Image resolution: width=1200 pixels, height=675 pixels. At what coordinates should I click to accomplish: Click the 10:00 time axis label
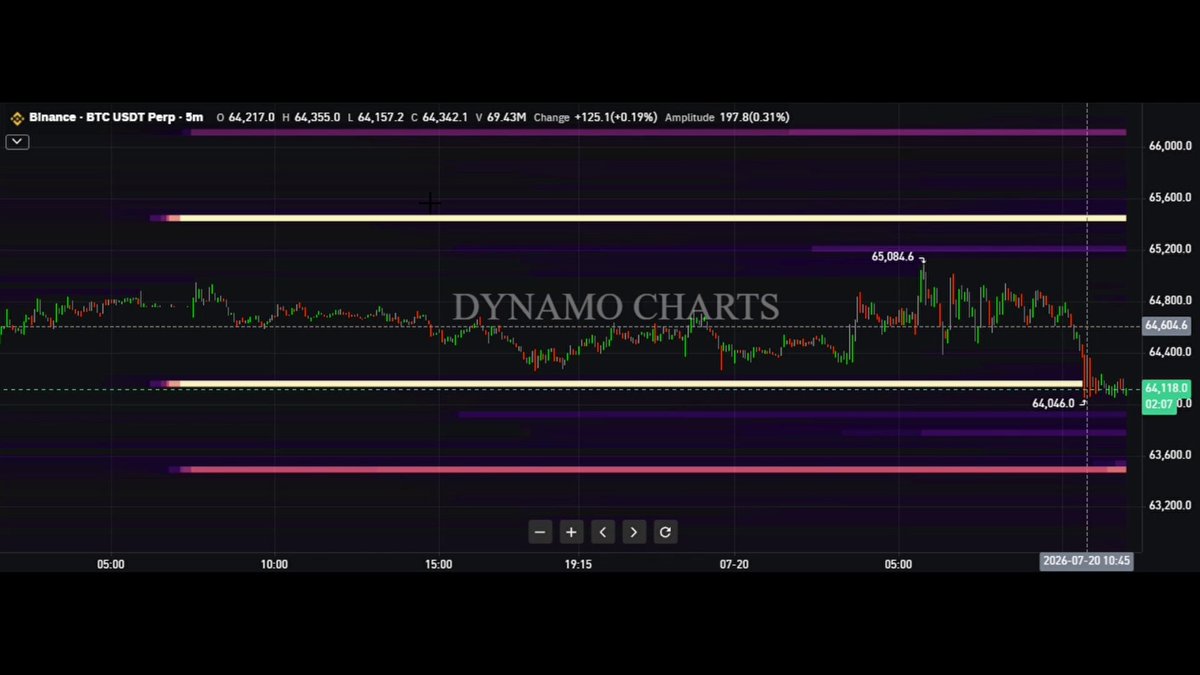(x=274, y=565)
